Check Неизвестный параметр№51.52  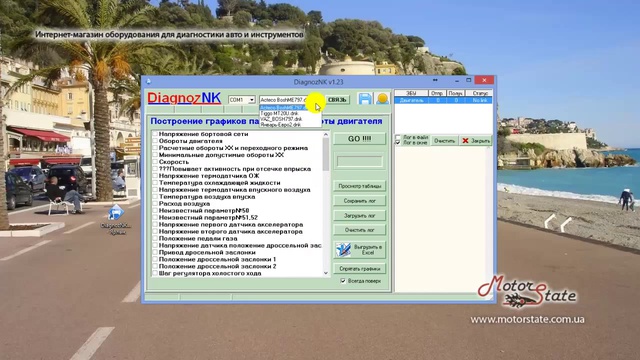tap(155, 217)
